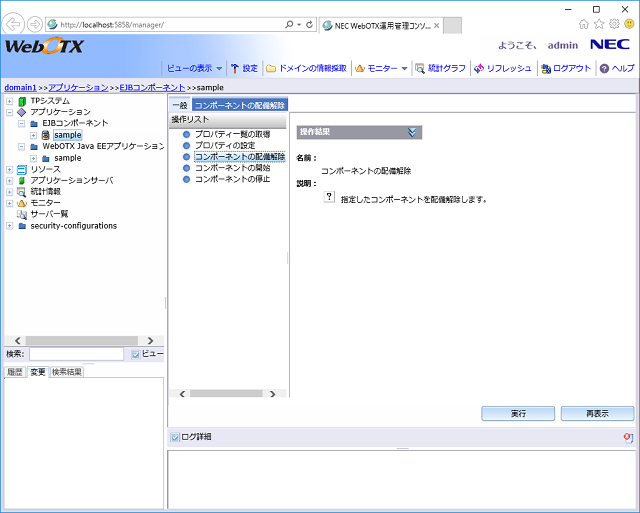The image size is (640, 513).
Task: Expand the TPシステム tree node
Action: (9, 101)
